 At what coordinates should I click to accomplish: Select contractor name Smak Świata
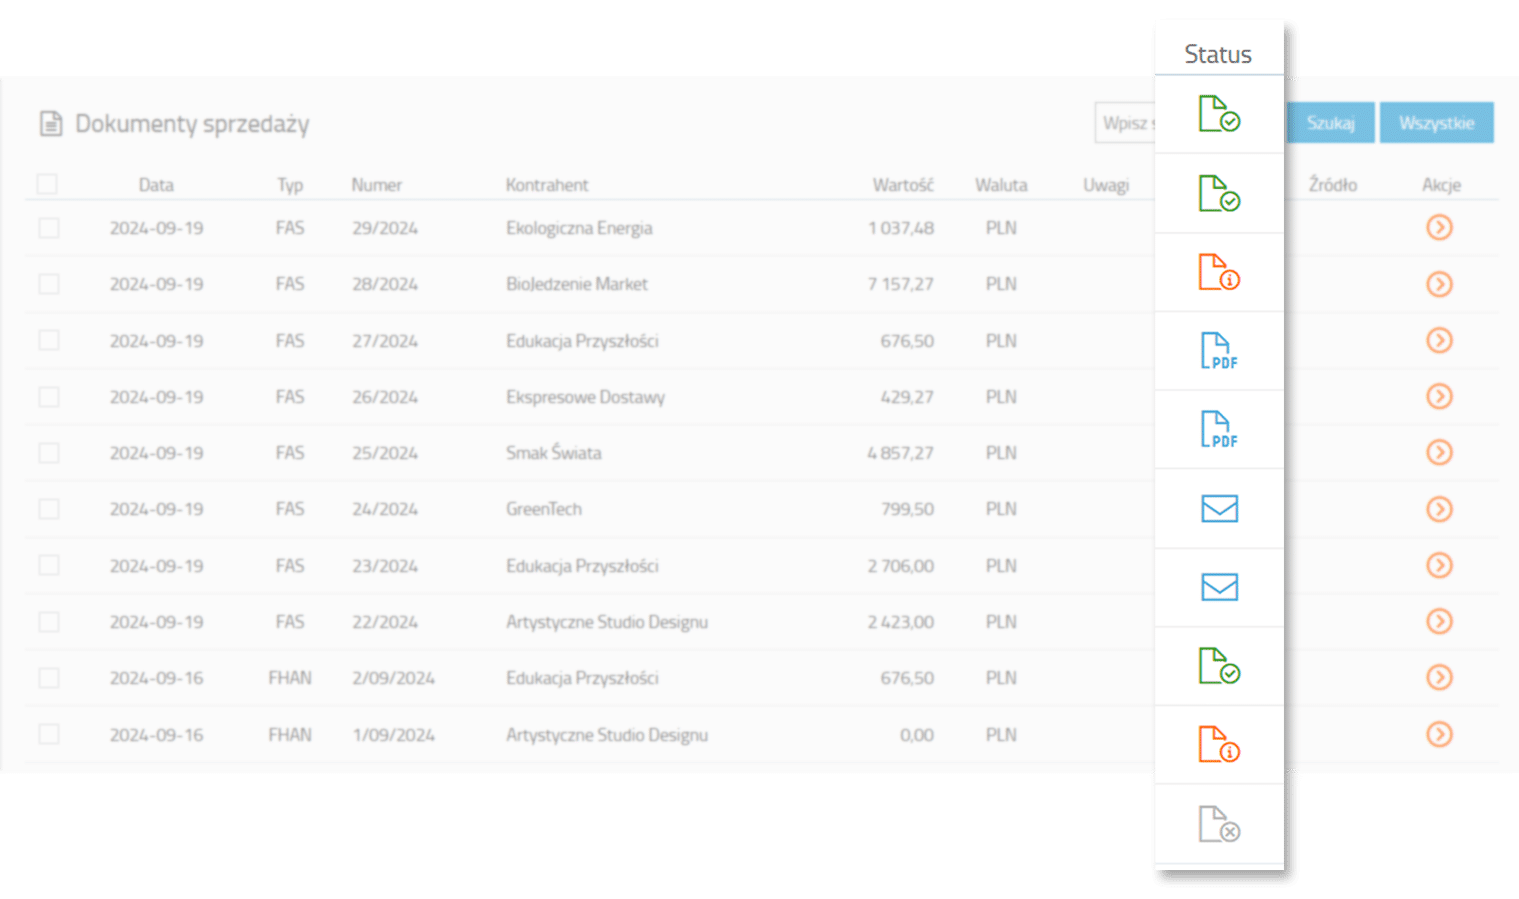coord(554,453)
